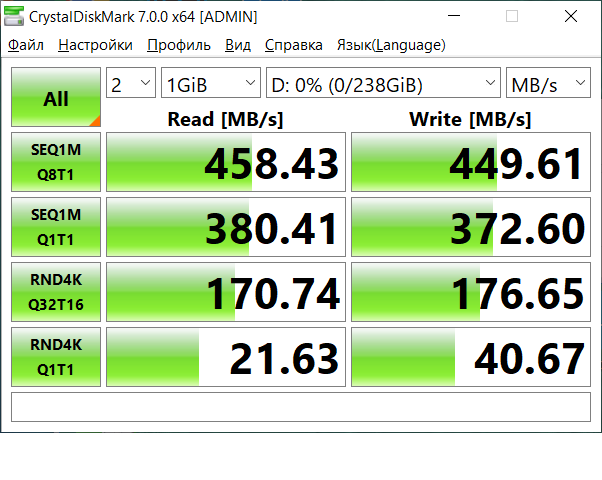Run all benchmarks with the All button
The width and height of the screenshot is (602, 480).
pos(56,98)
